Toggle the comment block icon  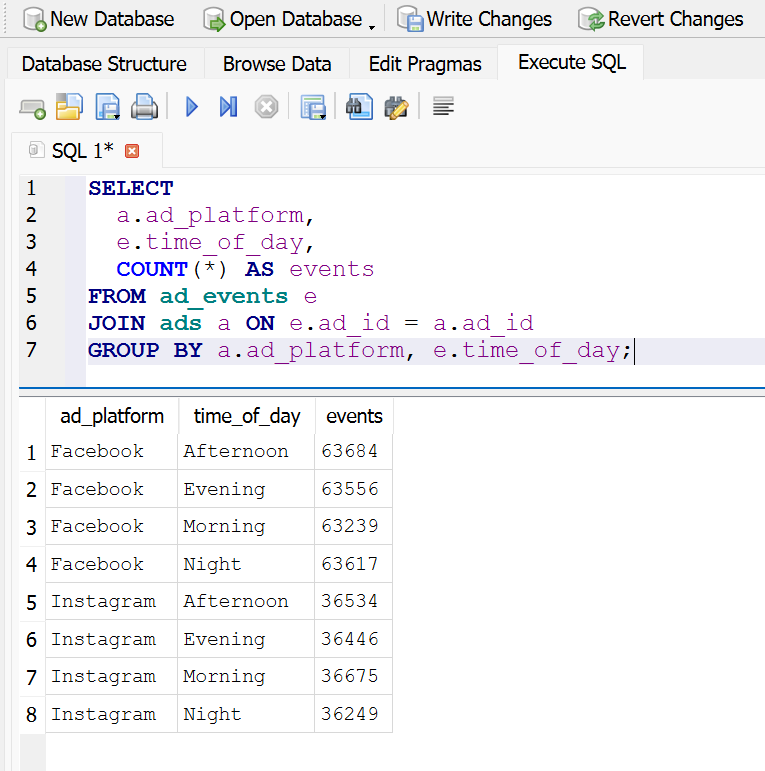tap(444, 107)
